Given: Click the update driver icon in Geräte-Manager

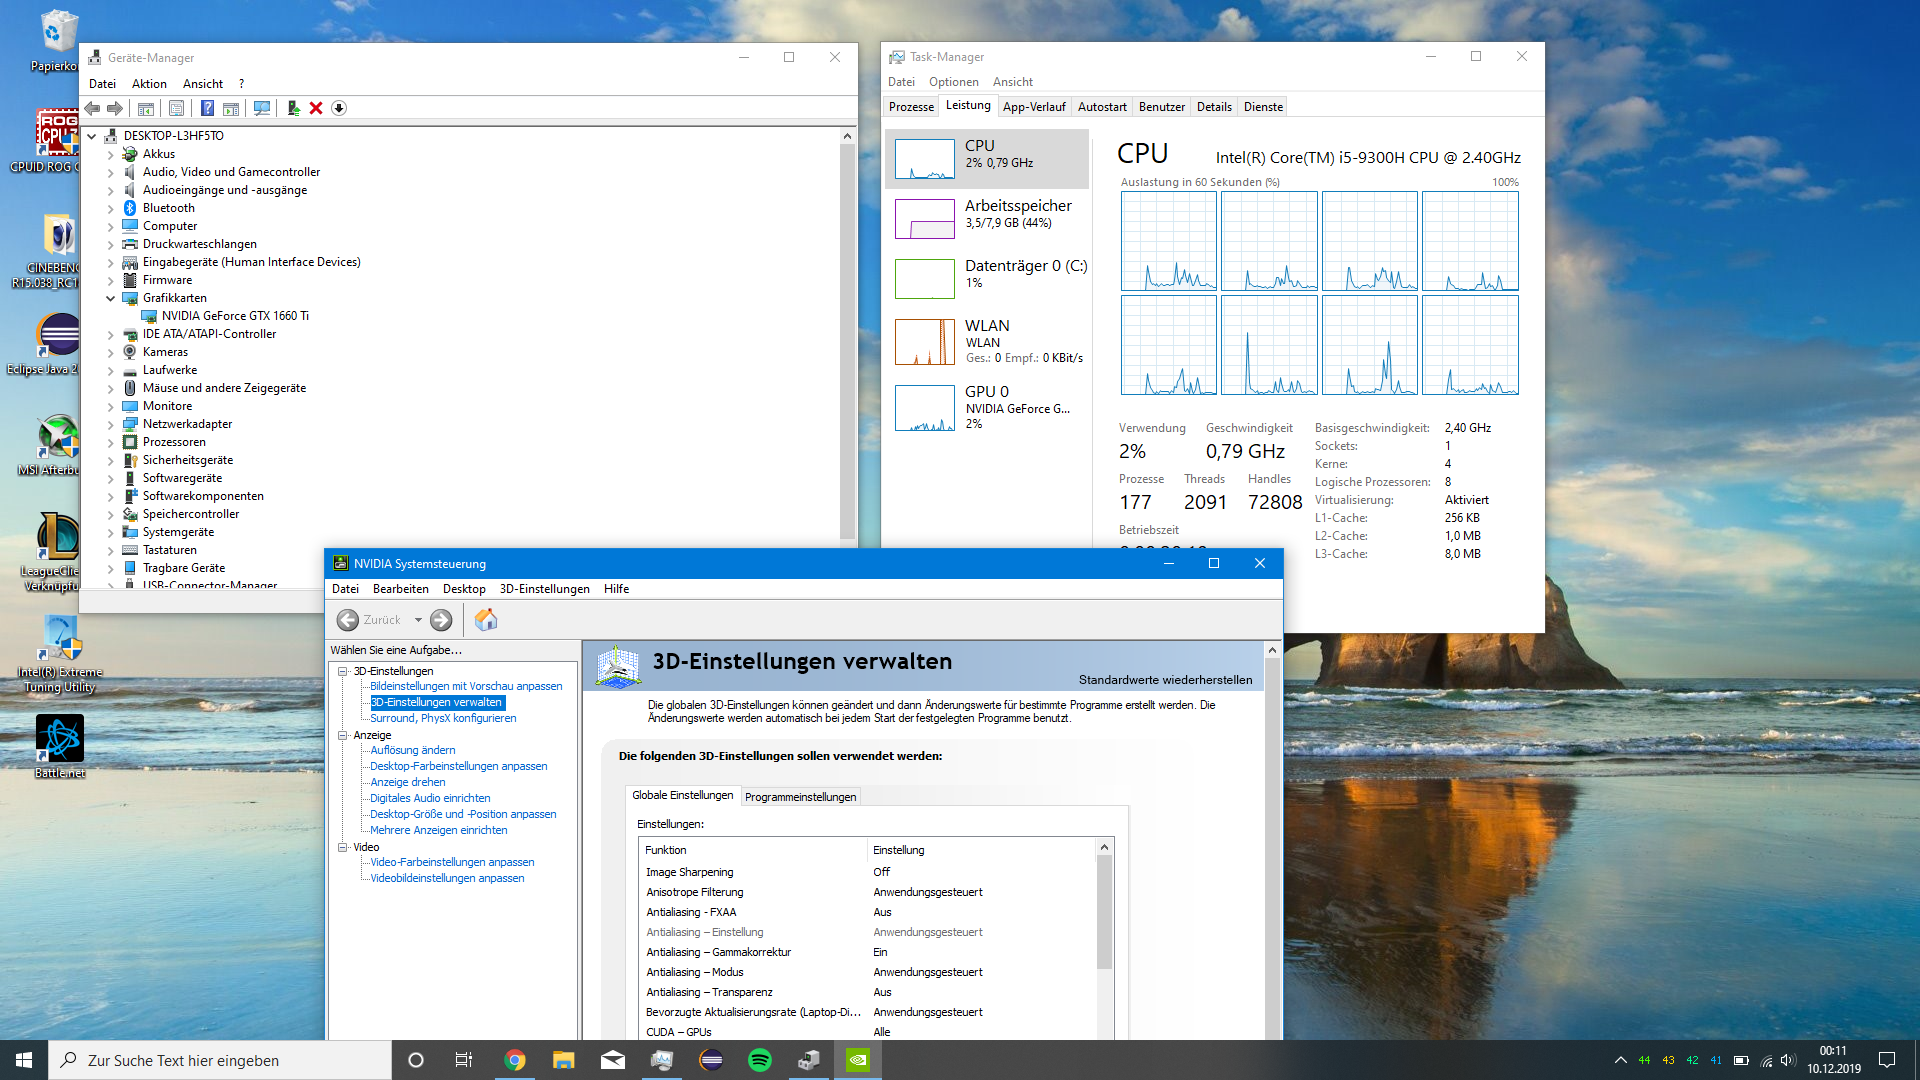Looking at the screenshot, I should [x=293, y=108].
